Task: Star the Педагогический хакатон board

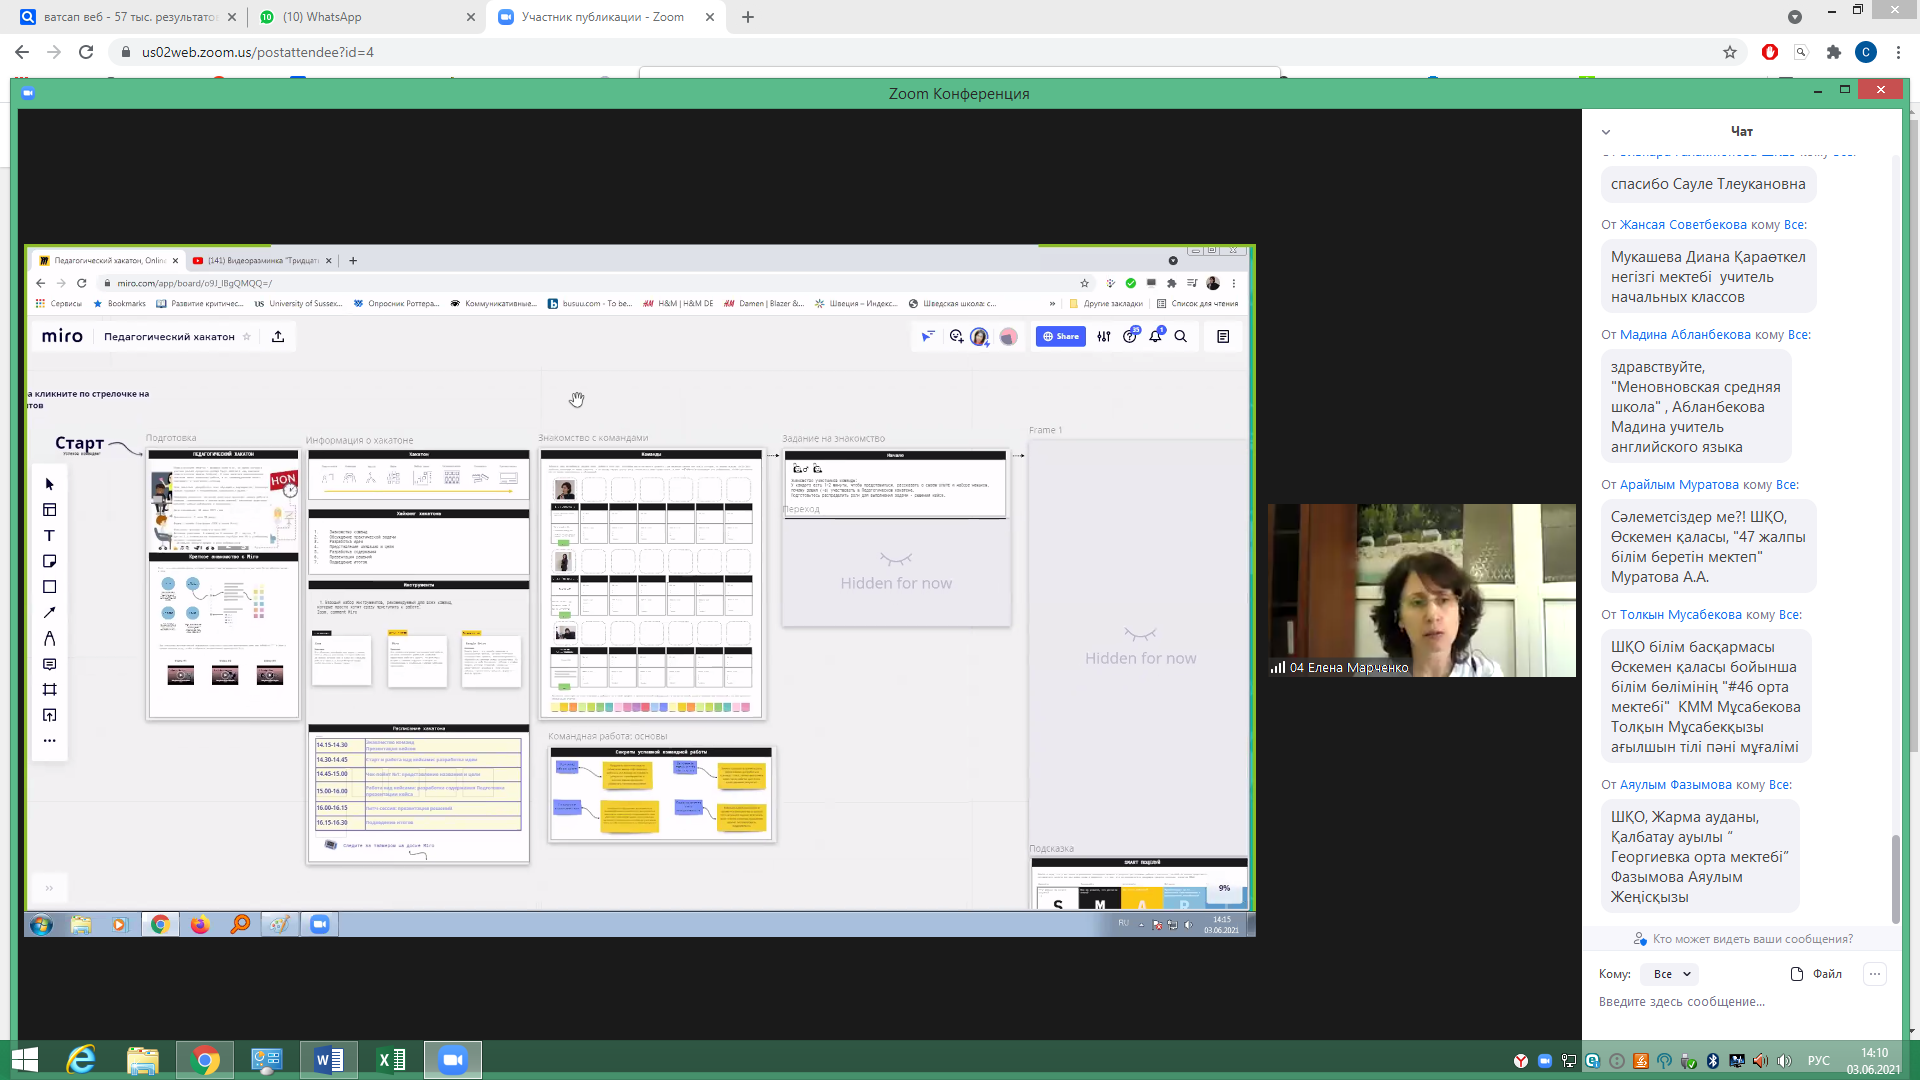Action: click(247, 337)
